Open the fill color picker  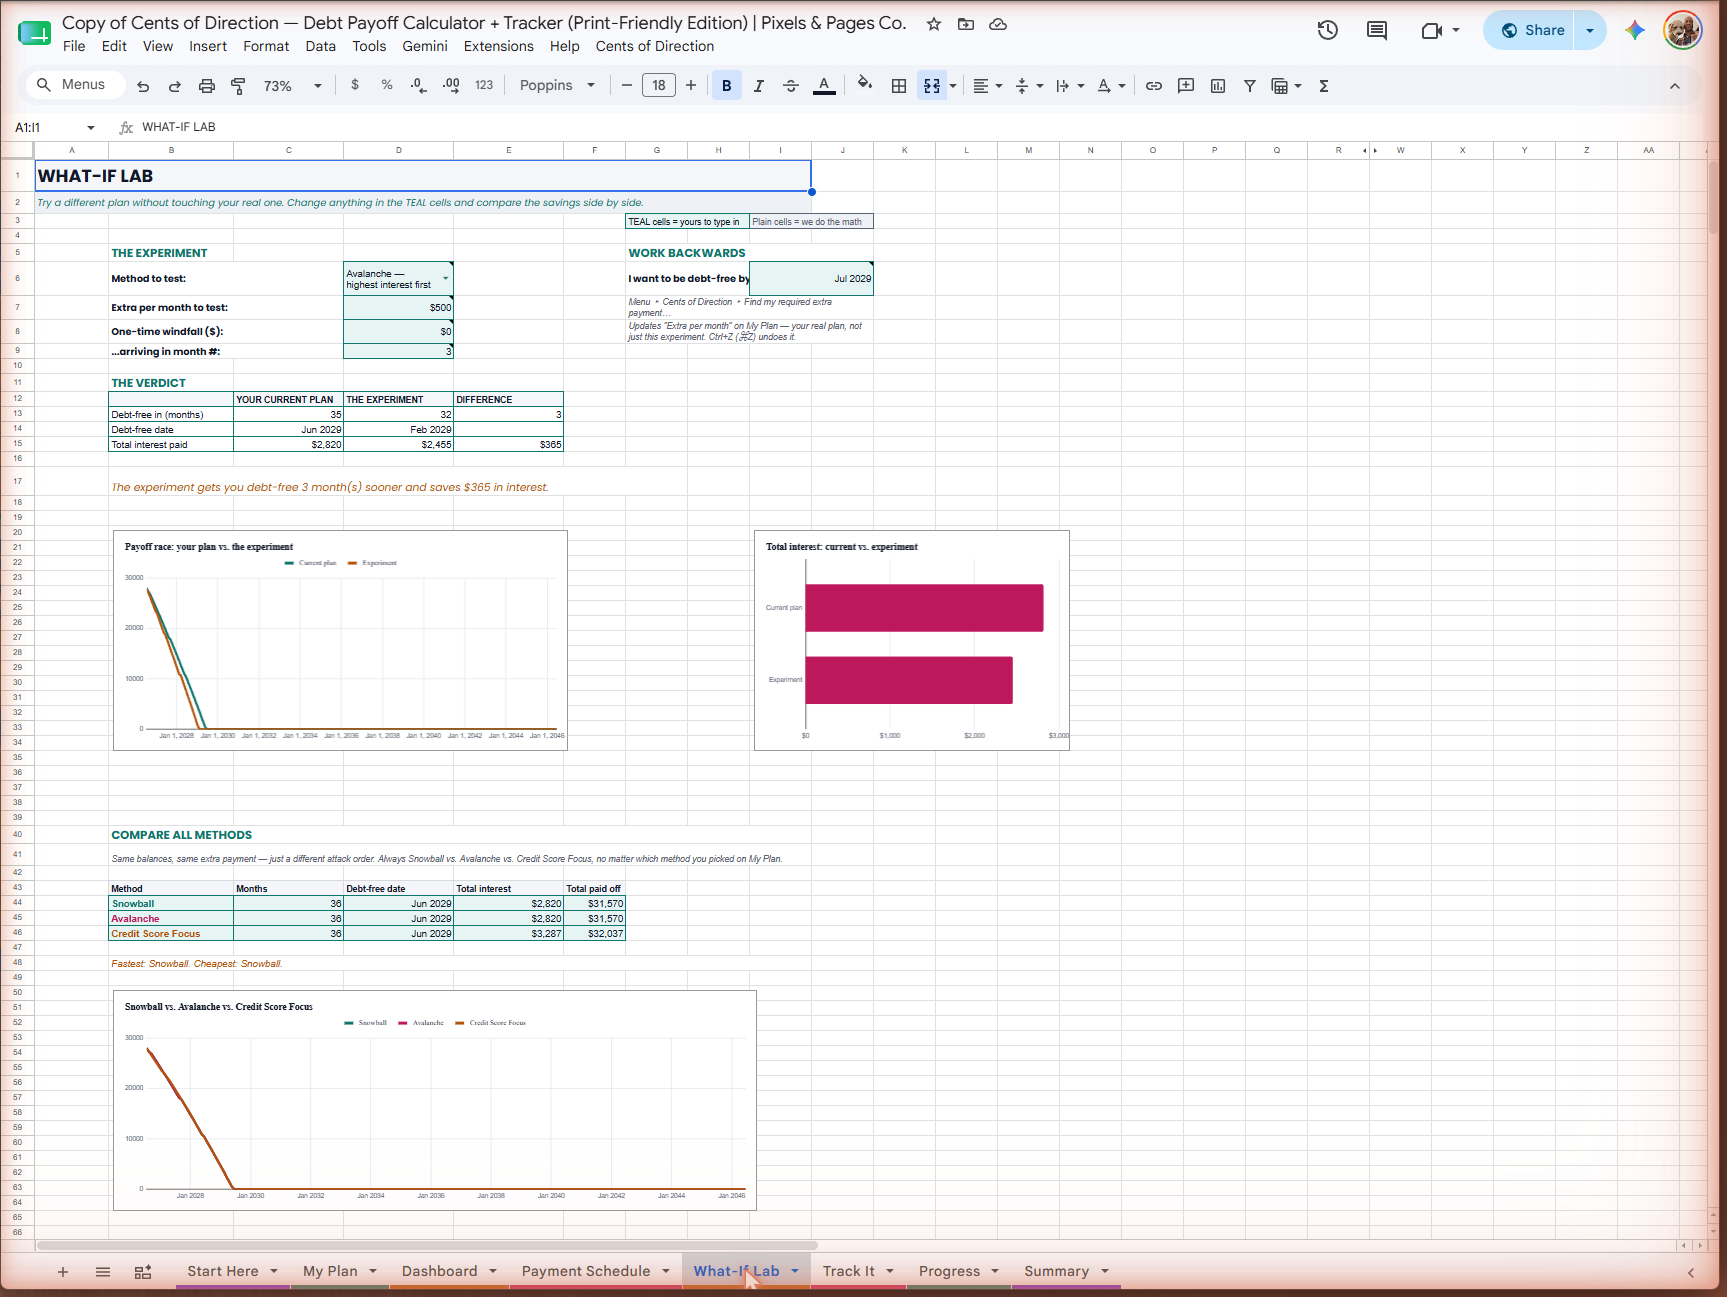coord(865,85)
